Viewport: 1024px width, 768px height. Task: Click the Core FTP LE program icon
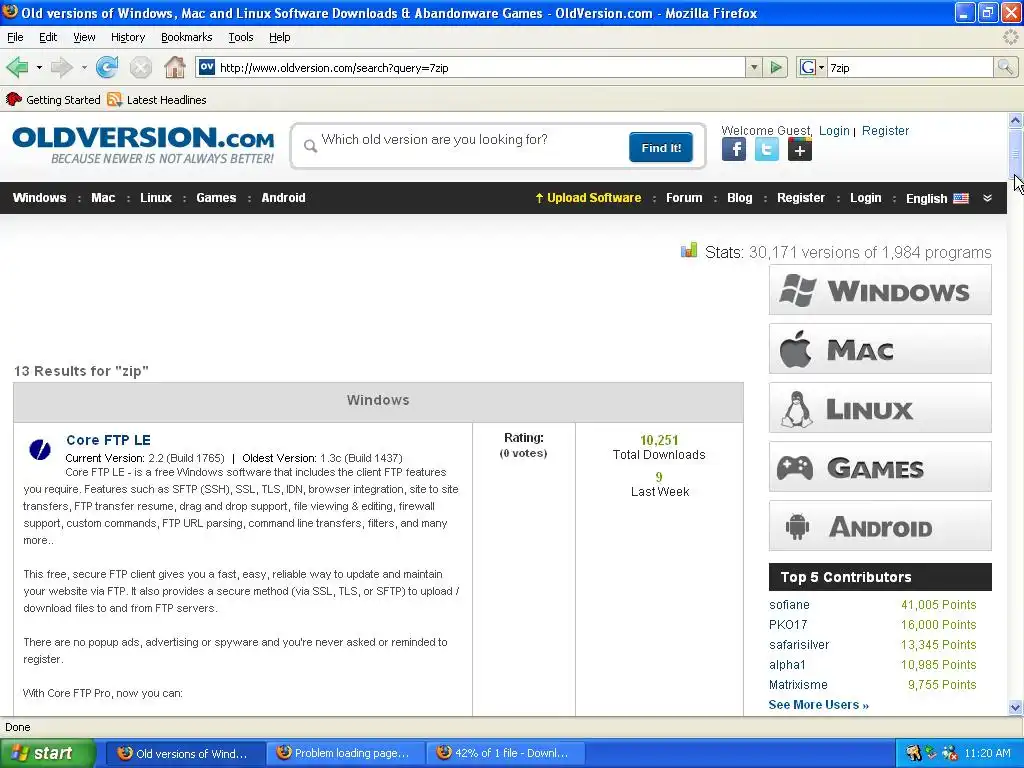tap(40, 449)
